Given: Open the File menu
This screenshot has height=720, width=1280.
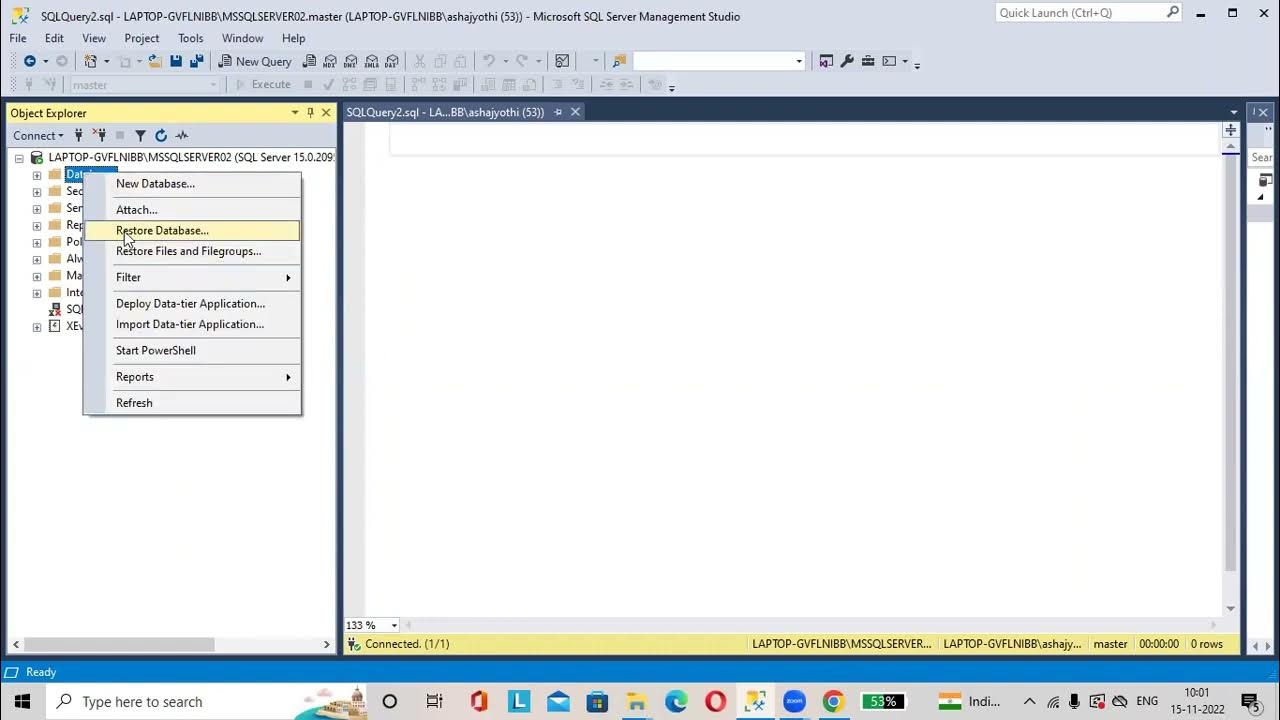Looking at the screenshot, I should coord(18,38).
